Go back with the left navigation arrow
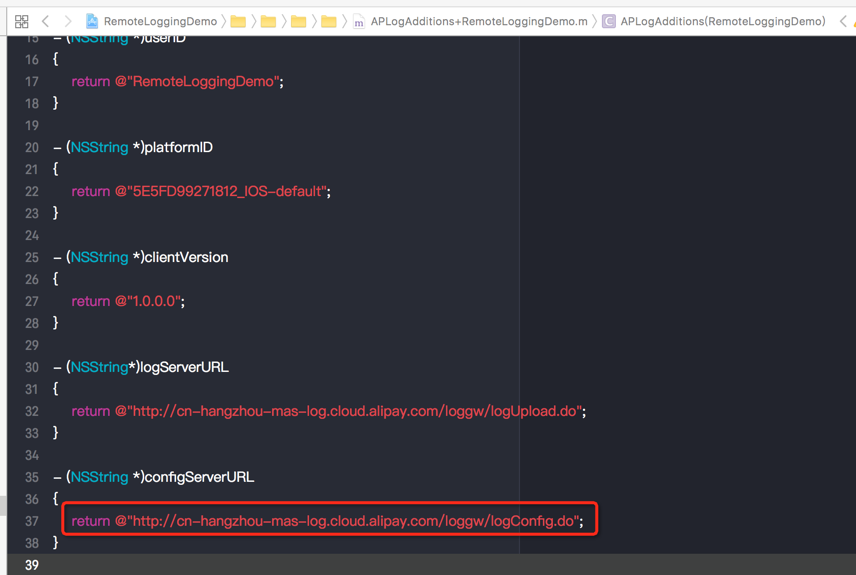The height and width of the screenshot is (575, 856). tap(45, 21)
